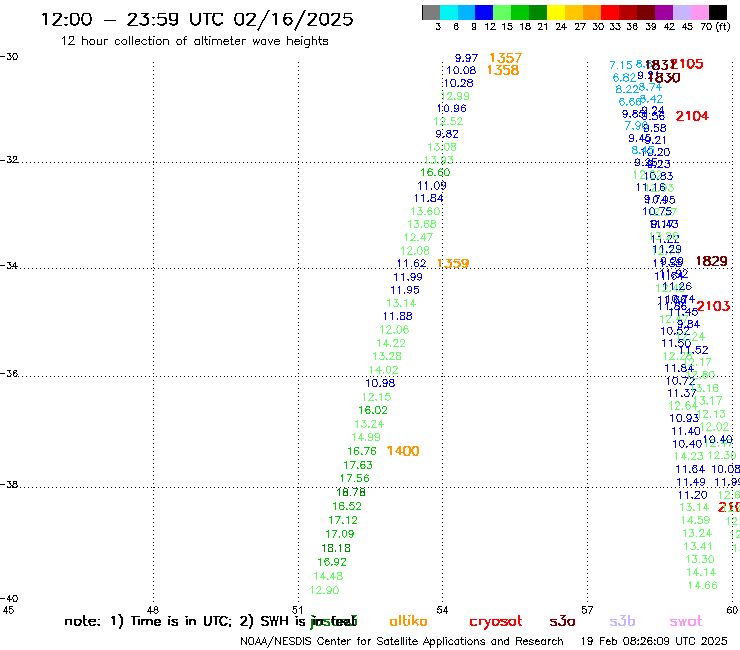Click the '19 Feb 08:26:09 UTC 2025' timestamp
Viewport: 740px width, 650px height.
point(654,642)
